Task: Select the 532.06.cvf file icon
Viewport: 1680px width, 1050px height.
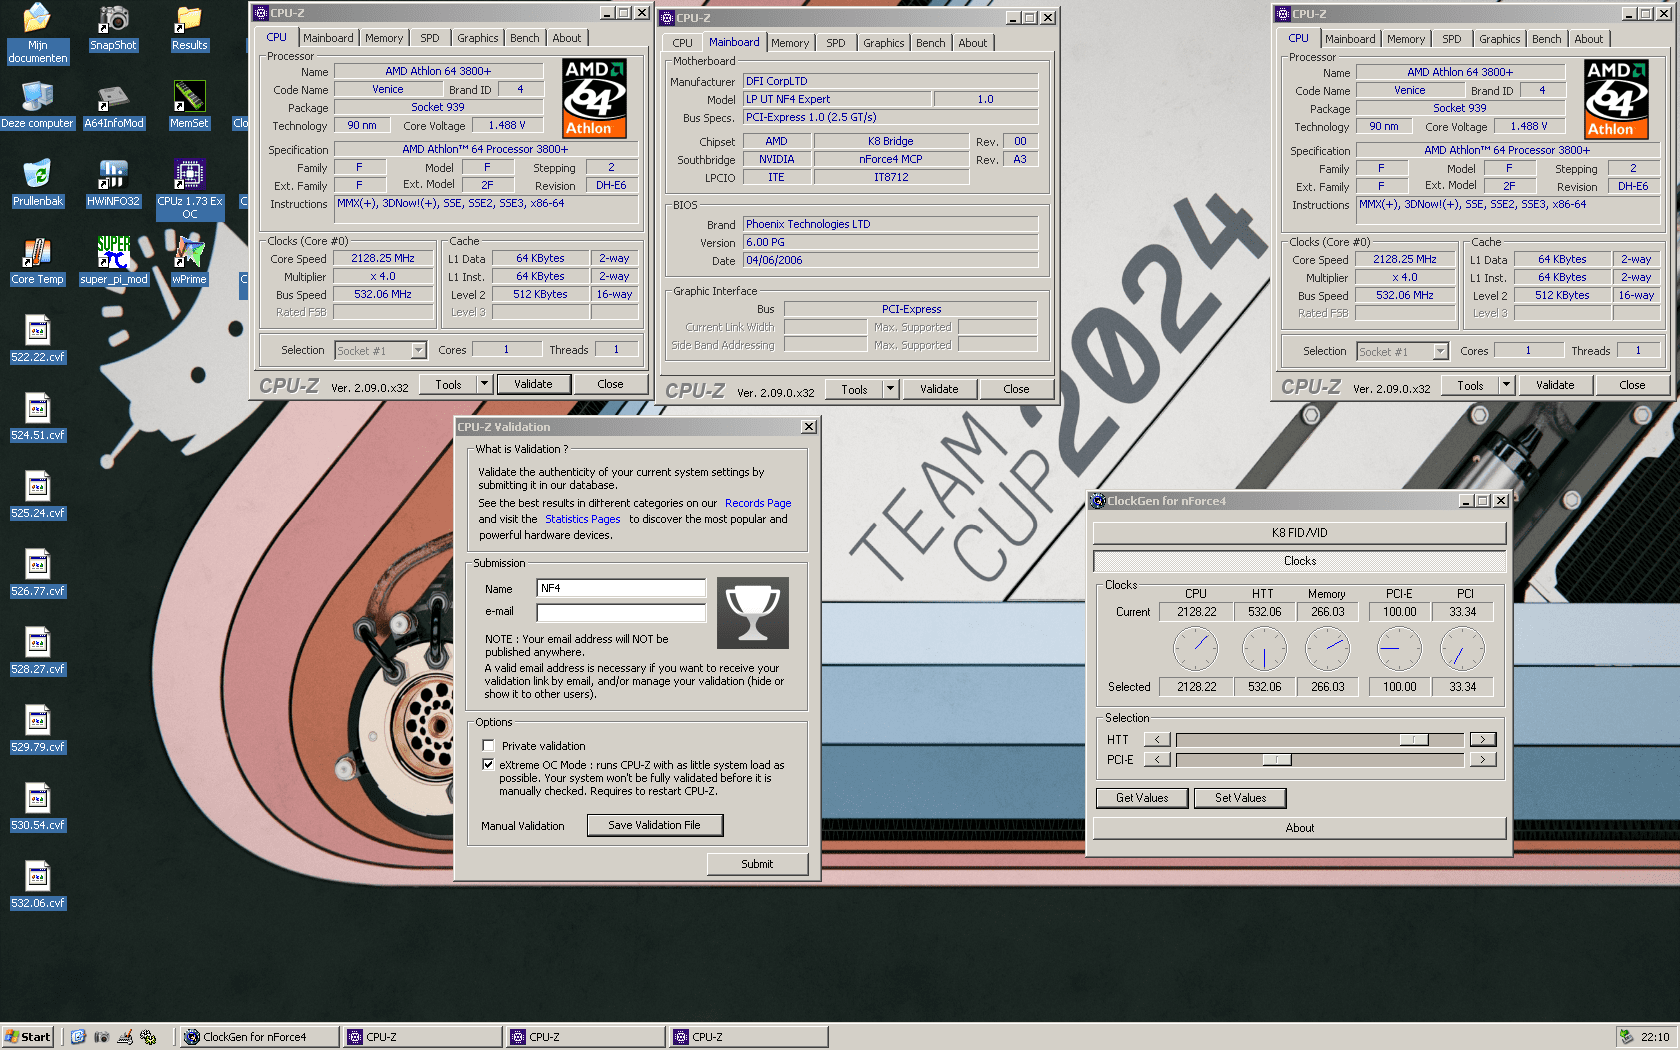Action: (38, 885)
